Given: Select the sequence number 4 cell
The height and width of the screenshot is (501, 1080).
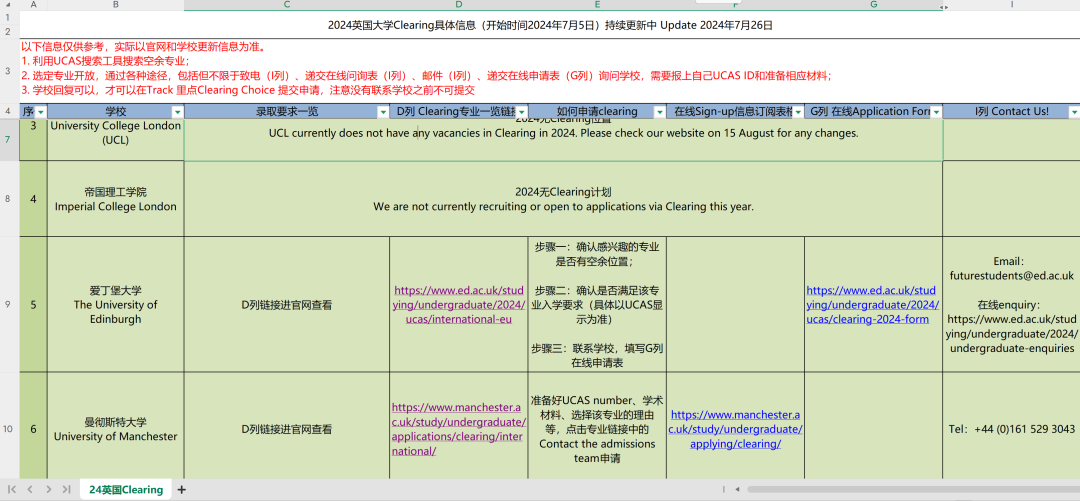Looking at the screenshot, I should (x=33, y=198).
